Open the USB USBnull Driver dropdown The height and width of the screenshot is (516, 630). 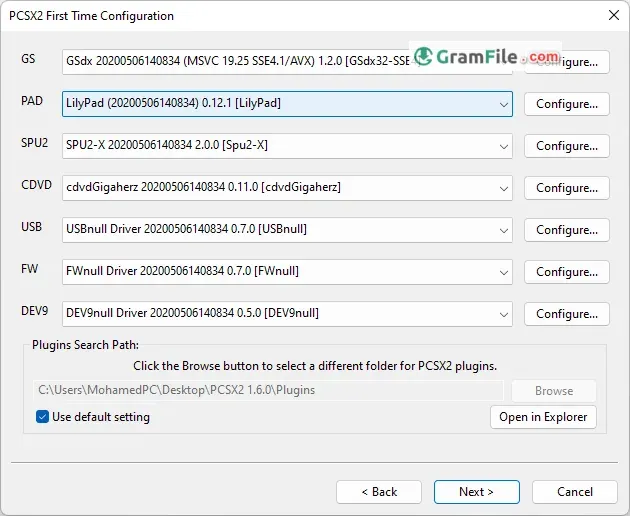(x=287, y=229)
